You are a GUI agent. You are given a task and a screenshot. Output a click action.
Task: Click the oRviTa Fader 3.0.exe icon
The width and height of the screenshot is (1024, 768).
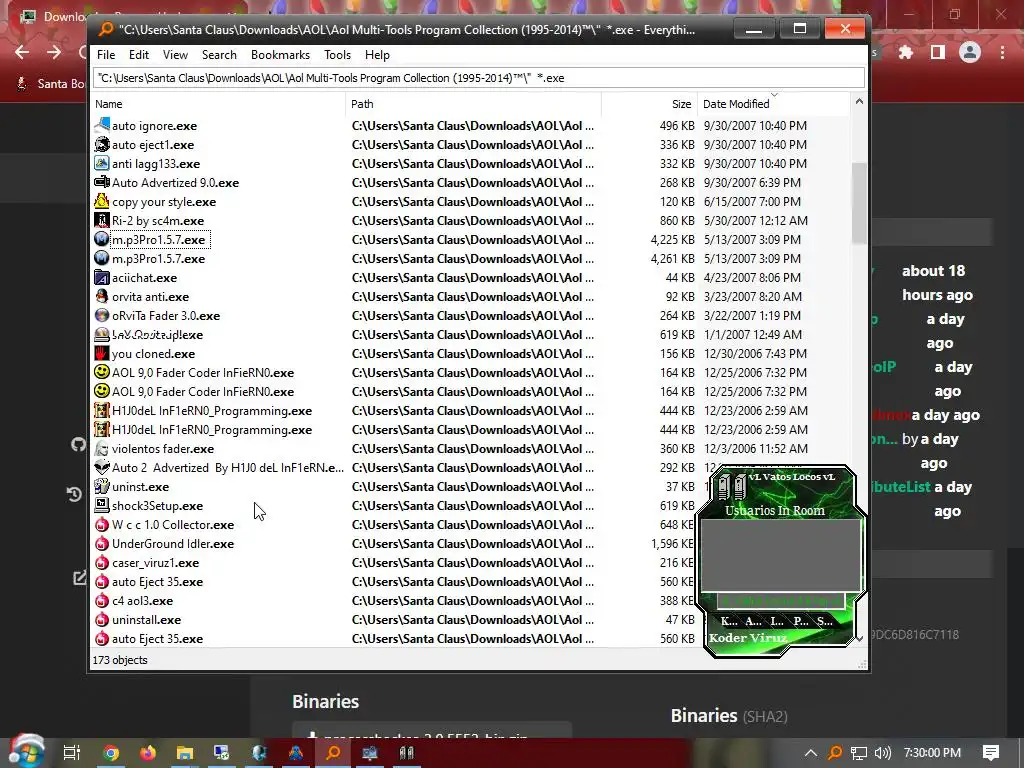(102, 315)
